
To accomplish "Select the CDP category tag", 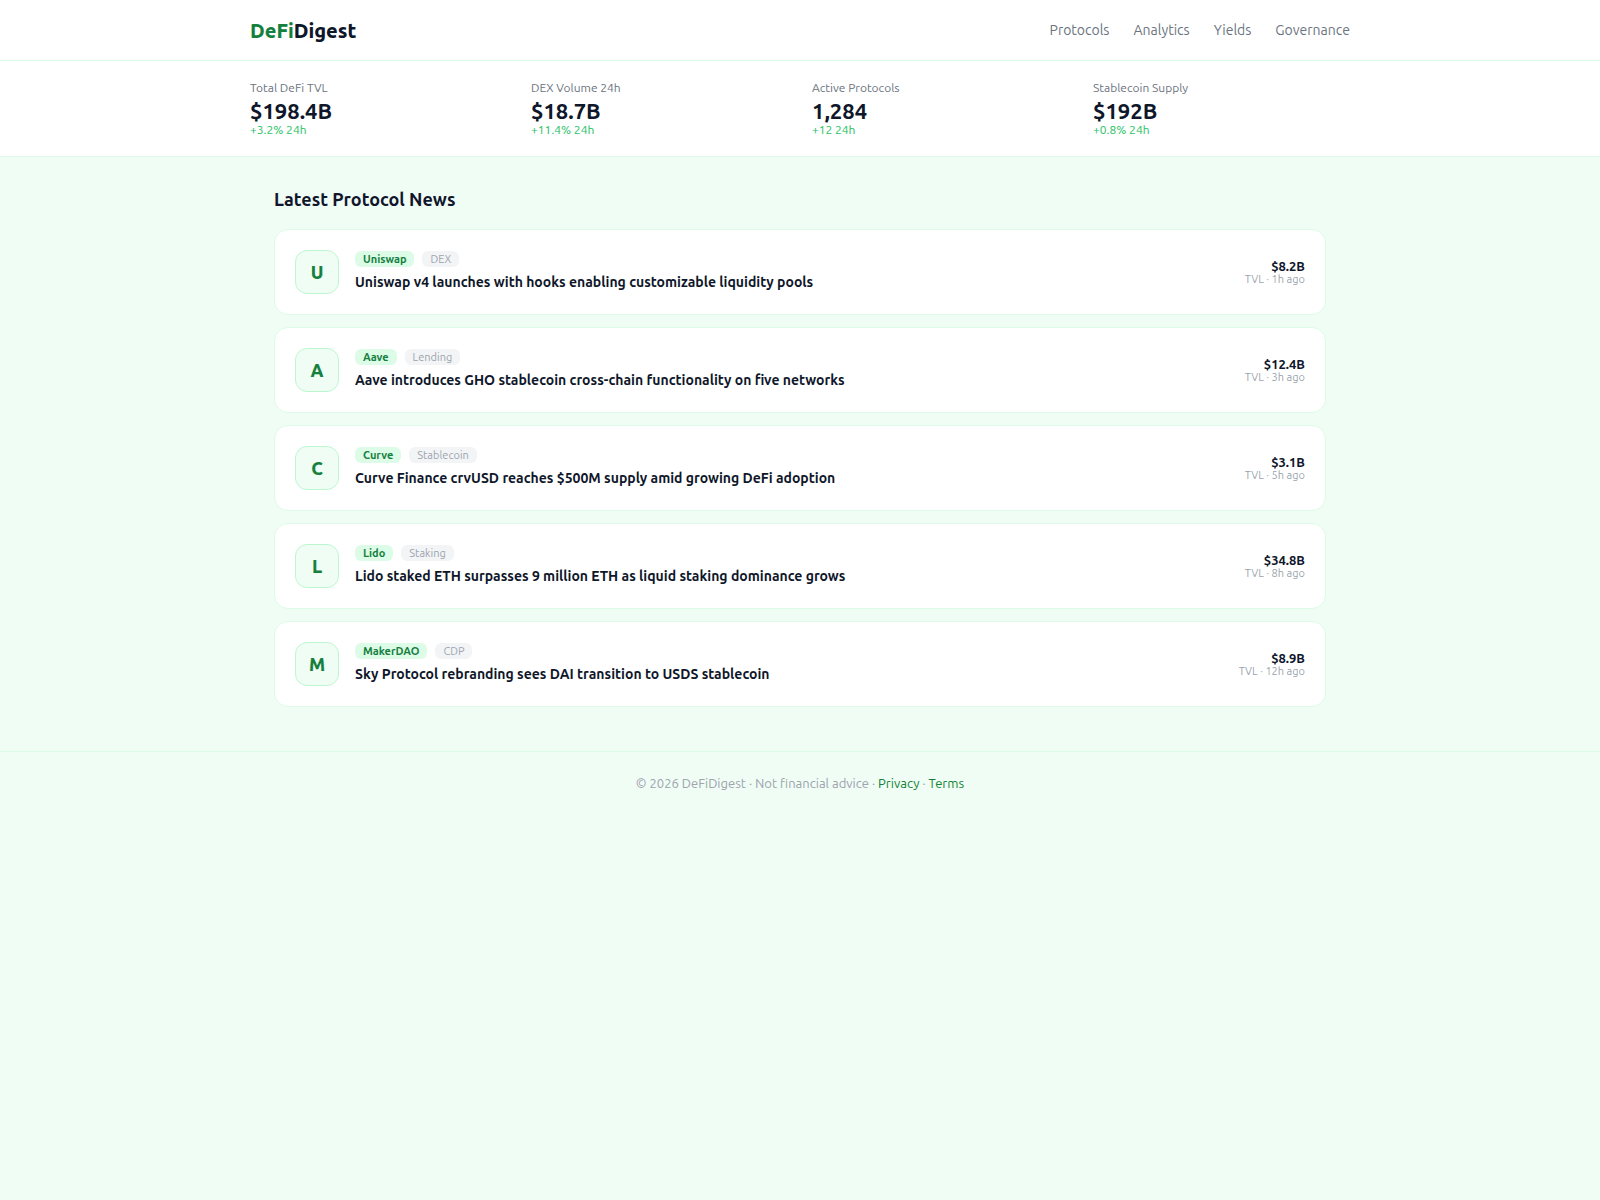I will click(454, 651).
